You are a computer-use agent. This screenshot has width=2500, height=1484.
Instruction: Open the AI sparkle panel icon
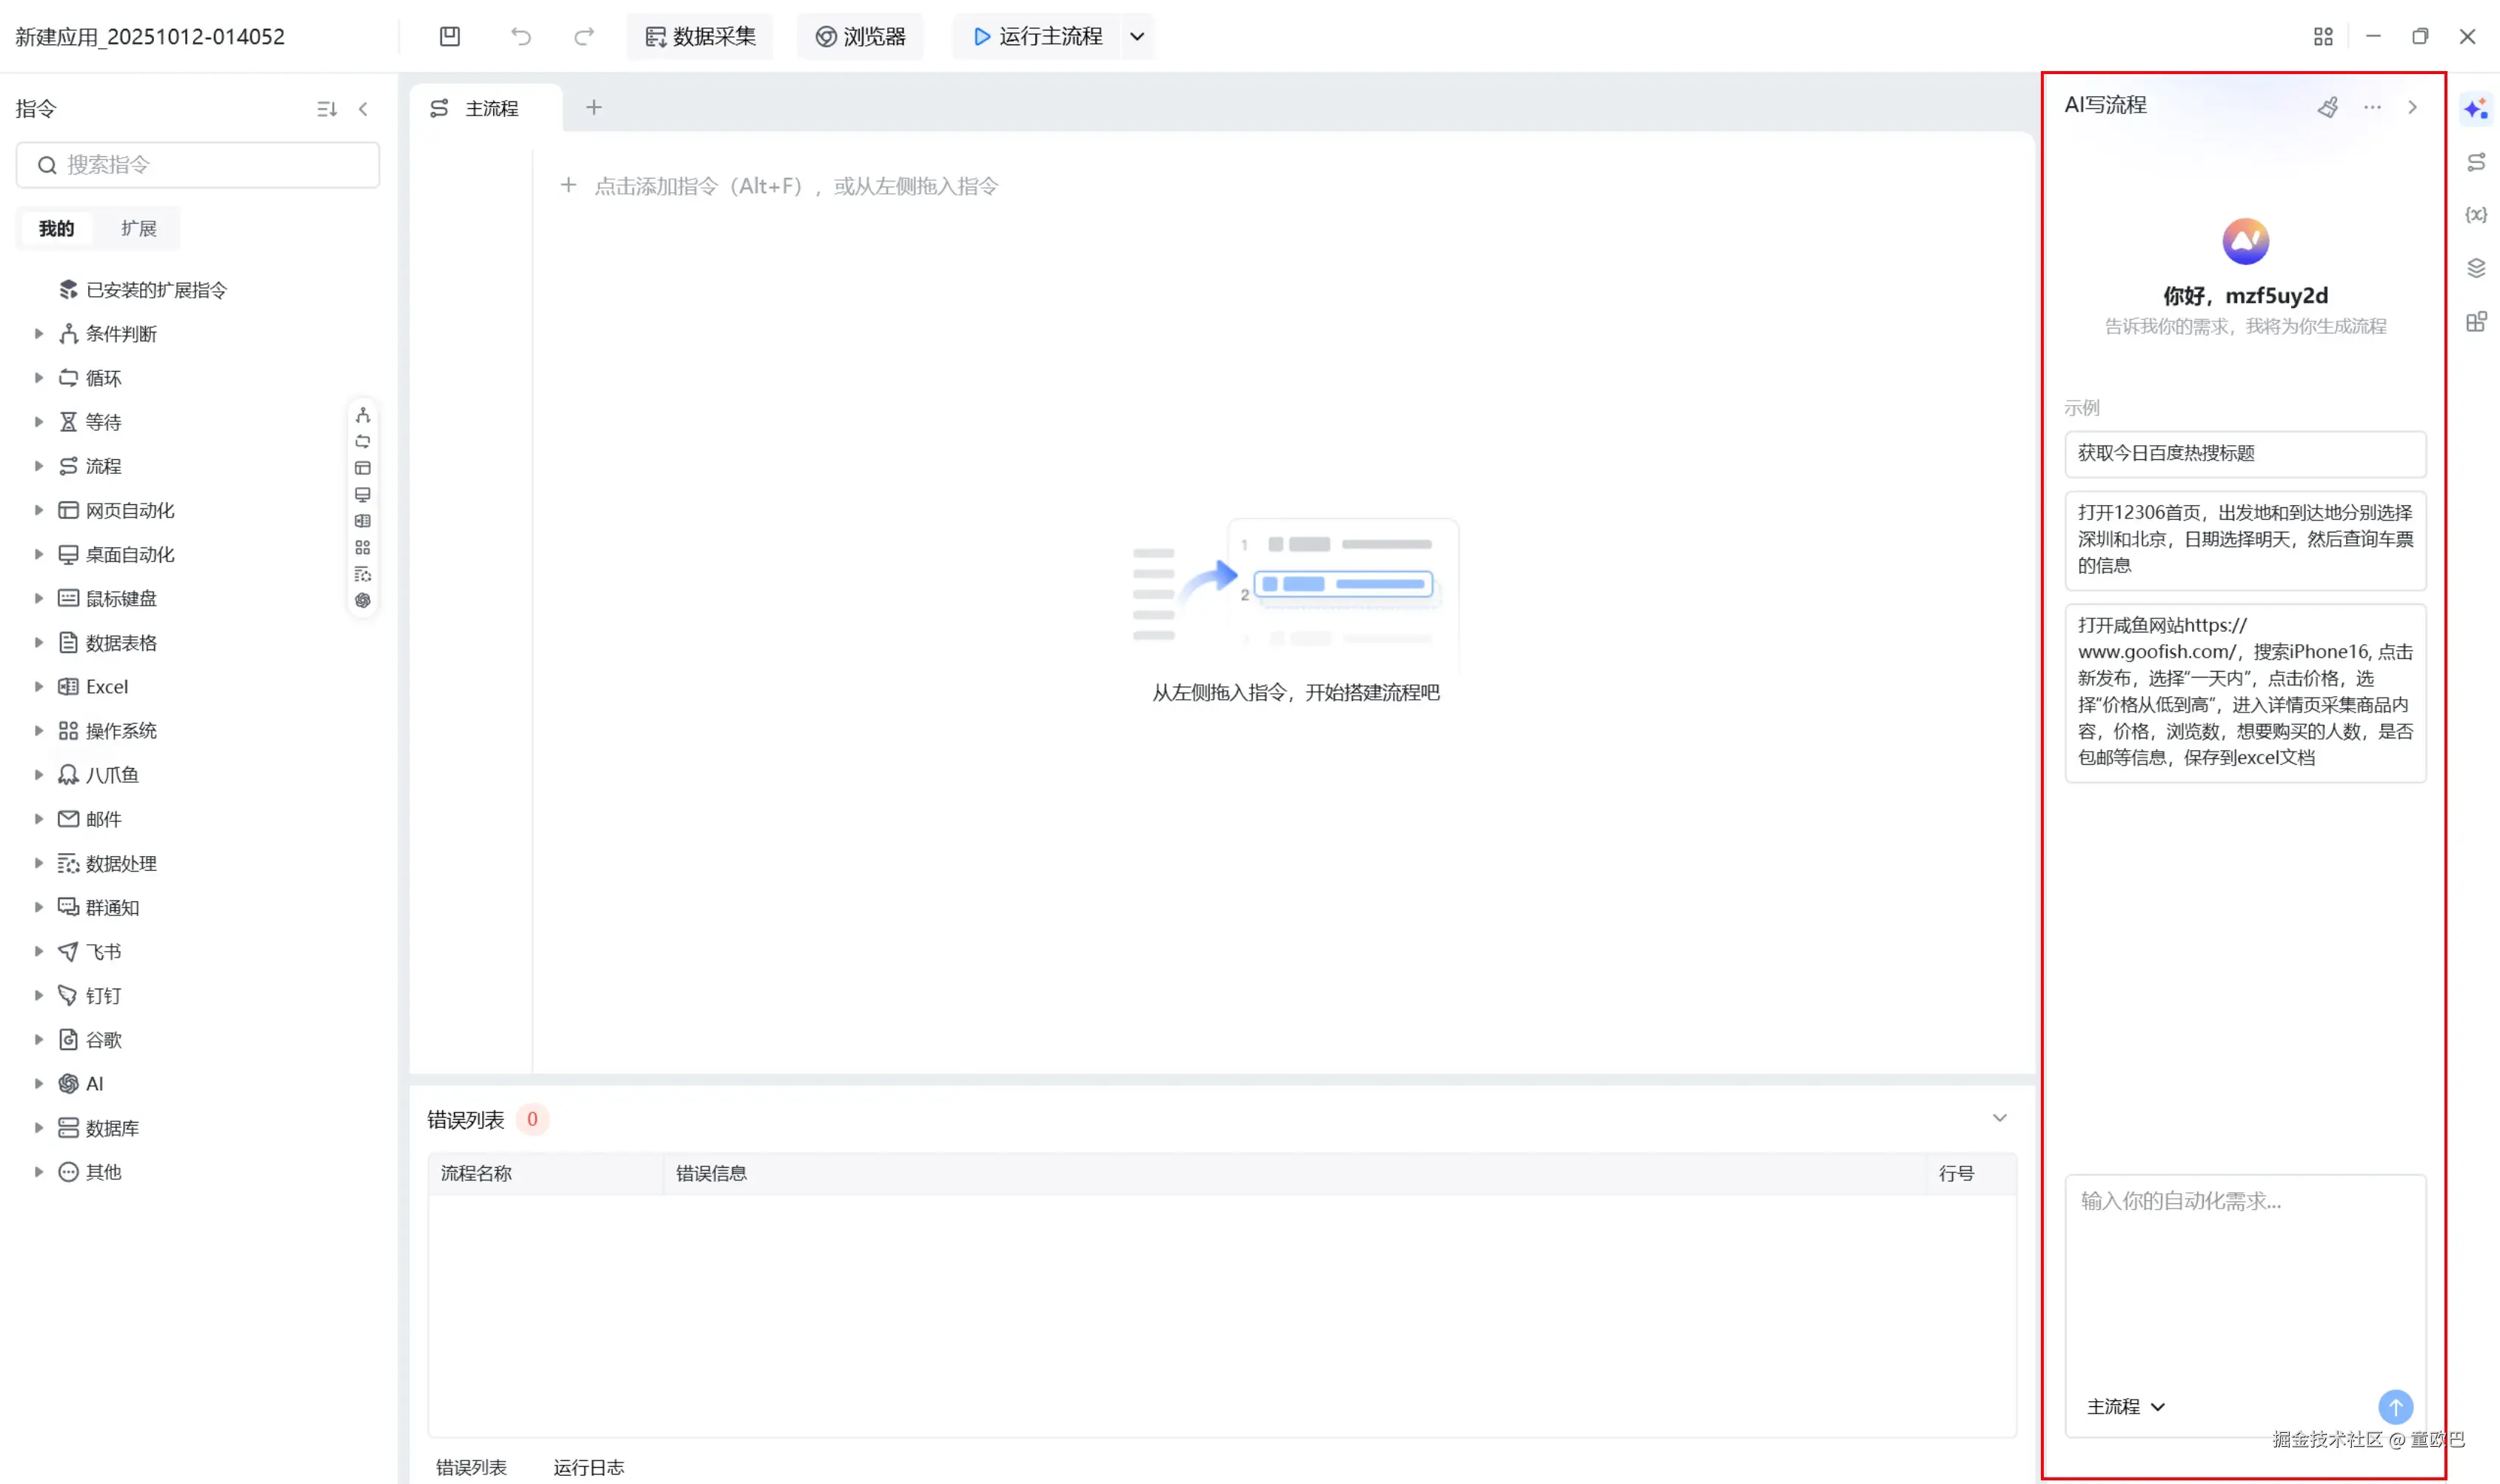coord(2475,108)
